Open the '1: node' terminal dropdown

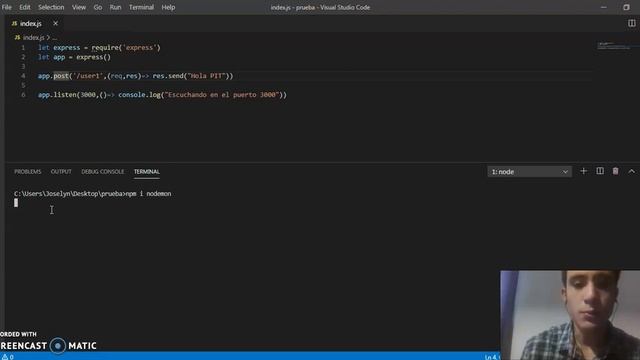coord(529,172)
